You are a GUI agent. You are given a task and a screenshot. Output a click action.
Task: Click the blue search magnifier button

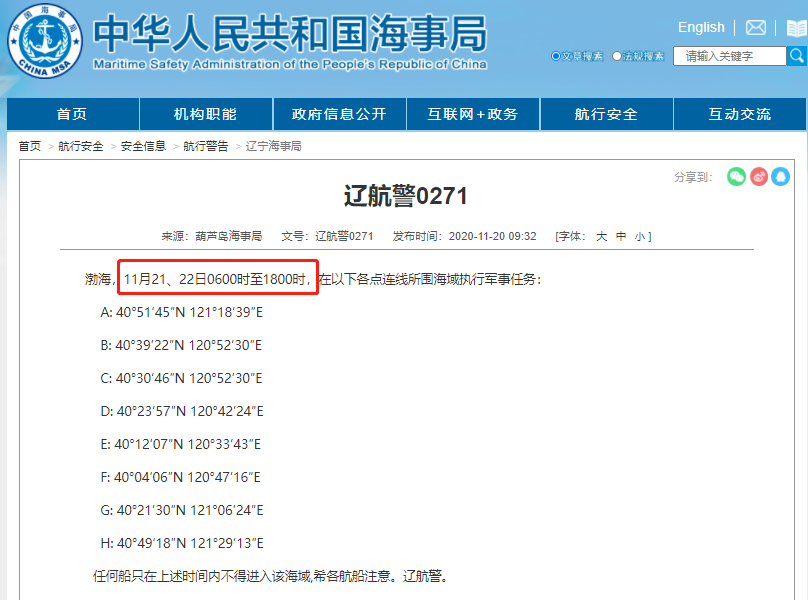click(x=797, y=56)
